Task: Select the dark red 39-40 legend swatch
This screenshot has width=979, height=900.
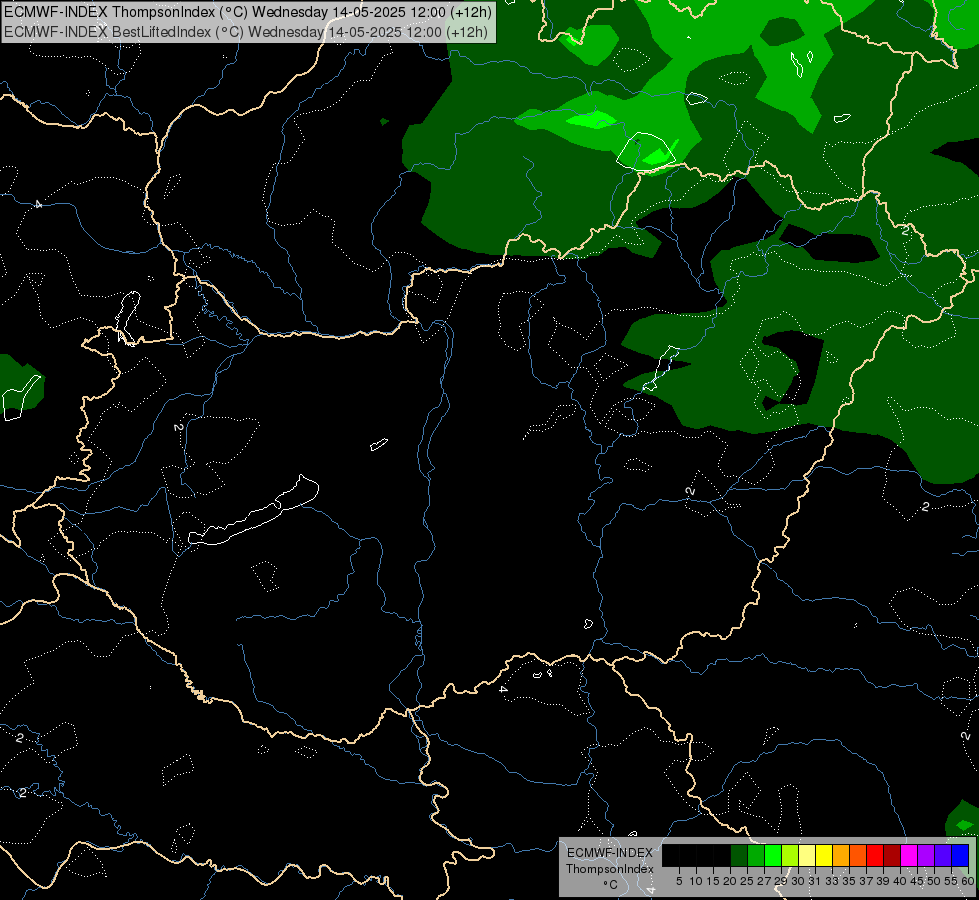Action: [x=892, y=855]
